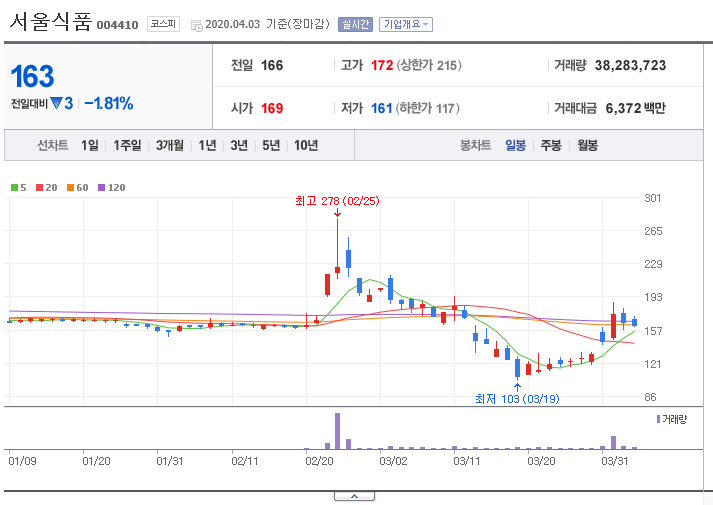Collapse the chart with the bottom chevron button
This screenshot has width=713, height=505.
[x=354, y=496]
